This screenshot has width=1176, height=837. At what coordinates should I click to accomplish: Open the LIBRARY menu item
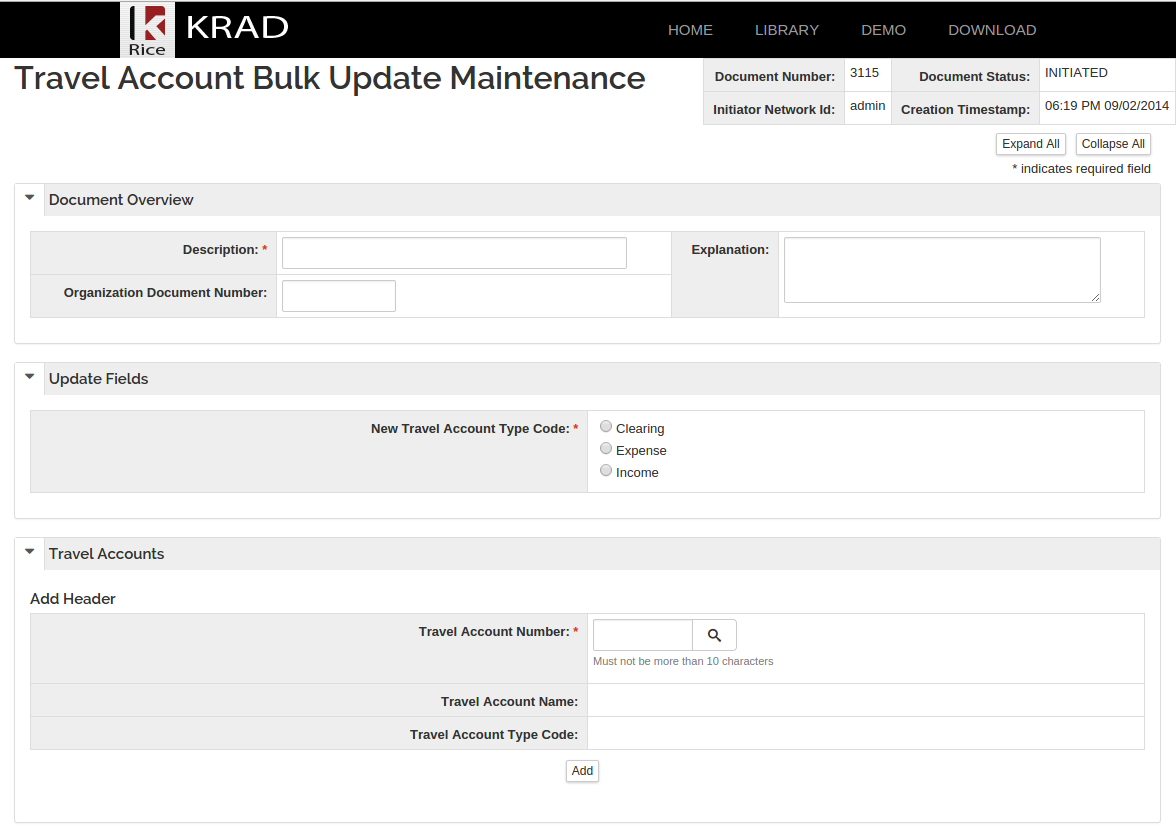pos(787,30)
